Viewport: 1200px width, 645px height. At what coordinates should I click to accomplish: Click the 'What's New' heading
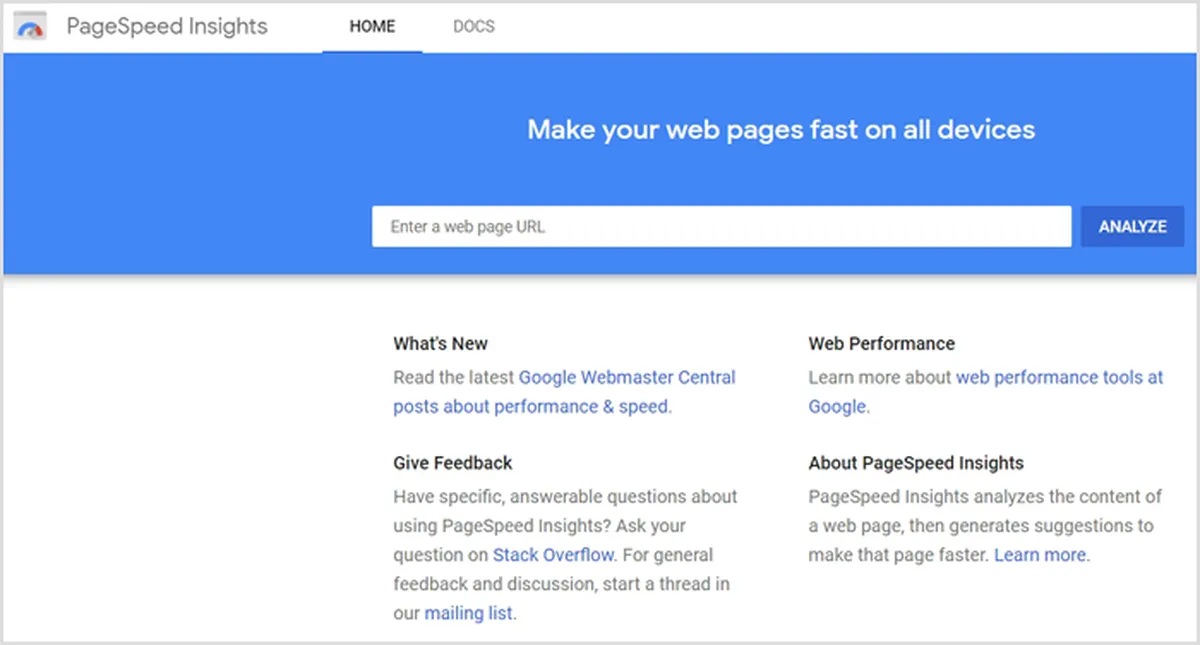[440, 343]
